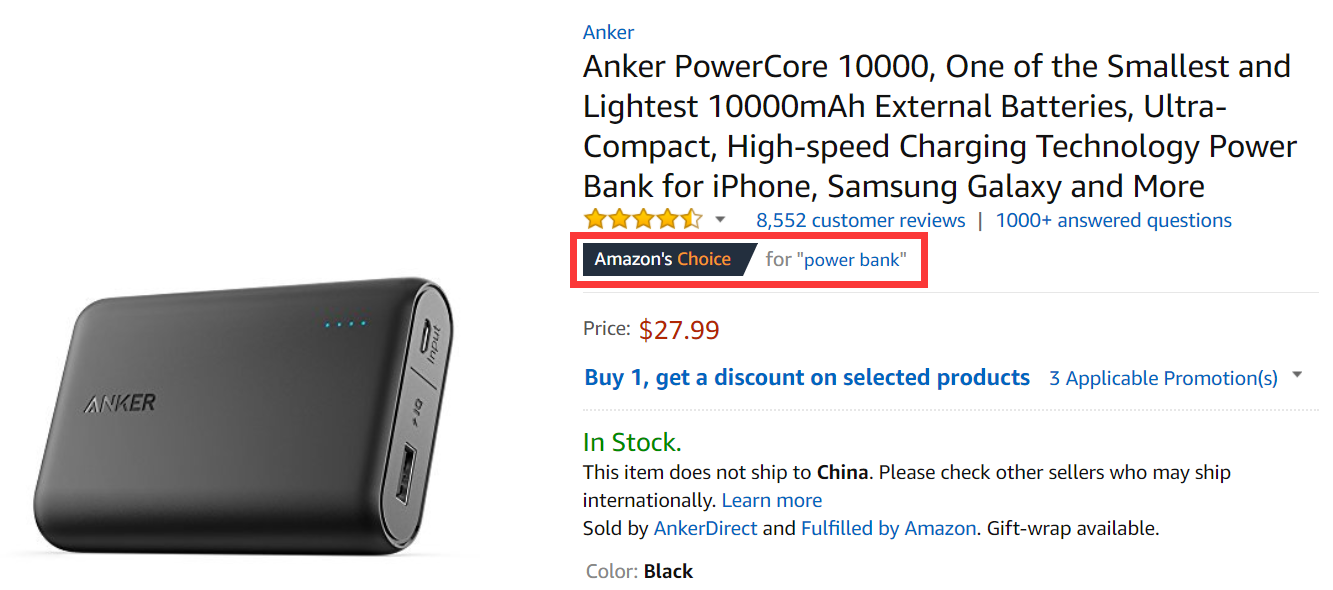Click the star rating icons
The width and height of the screenshot is (1333, 590).
[x=643, y=219]
